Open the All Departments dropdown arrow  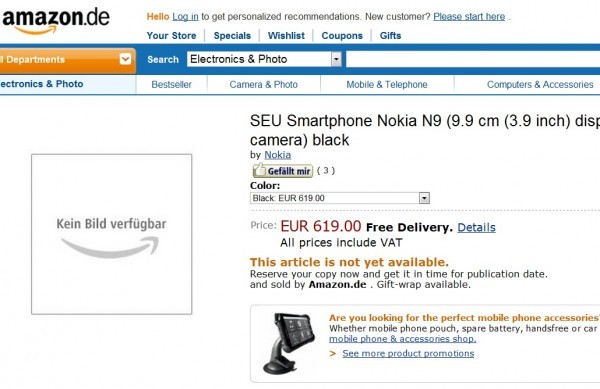pos(125,59)
